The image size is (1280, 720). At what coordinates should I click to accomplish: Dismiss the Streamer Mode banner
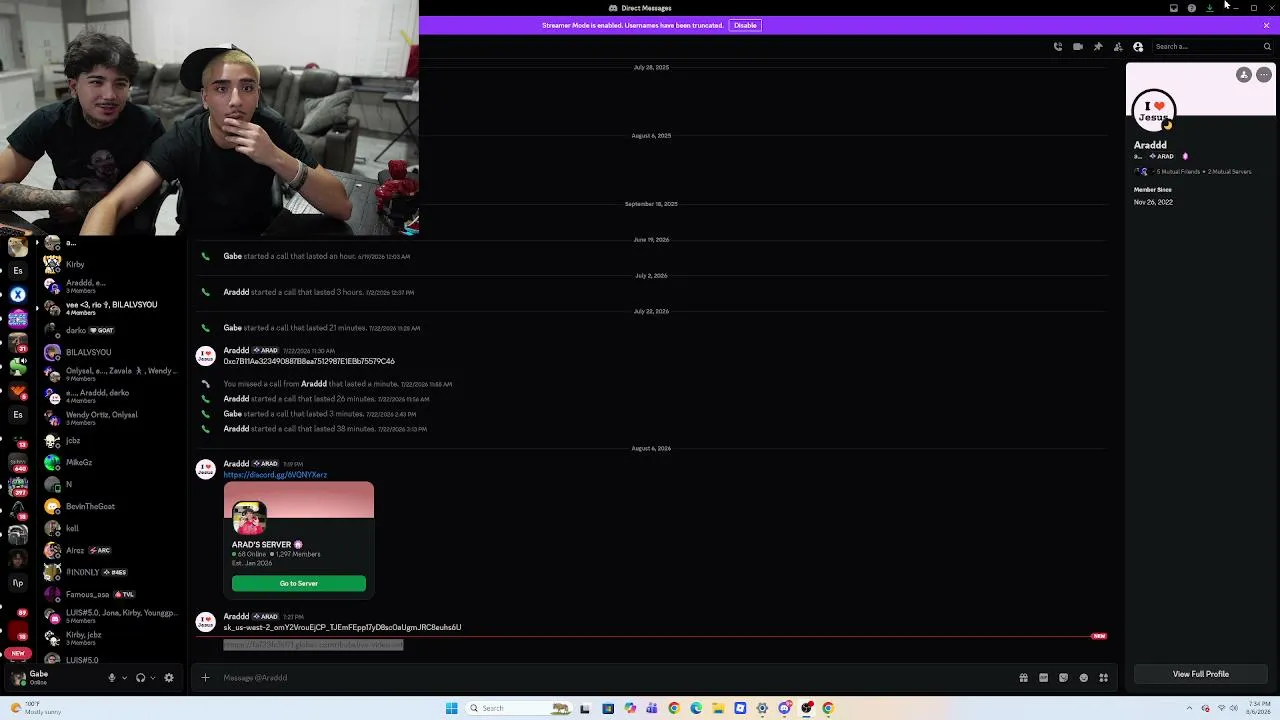1267,25
